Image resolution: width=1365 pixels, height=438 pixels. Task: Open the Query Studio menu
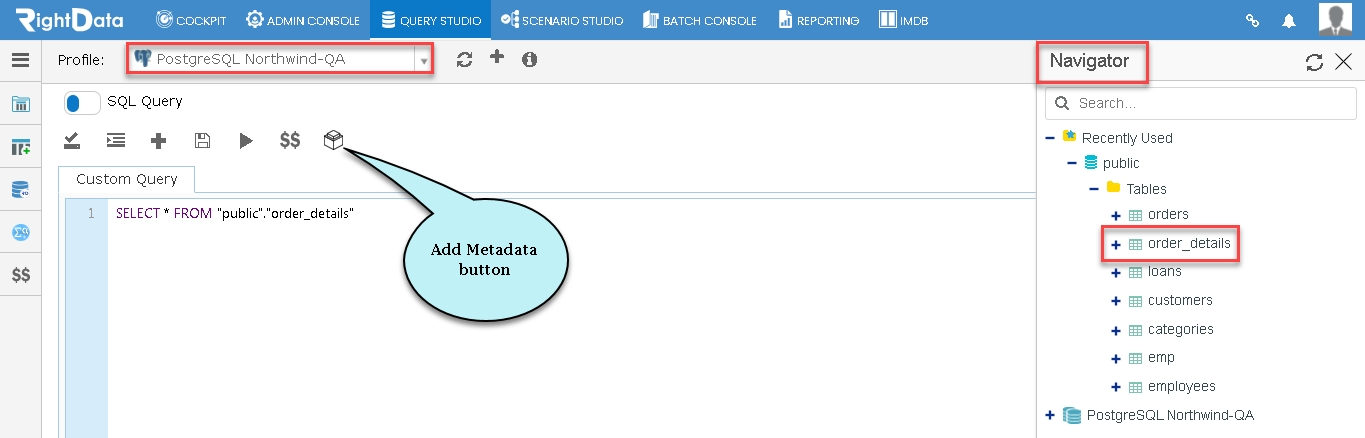point(430,20)
